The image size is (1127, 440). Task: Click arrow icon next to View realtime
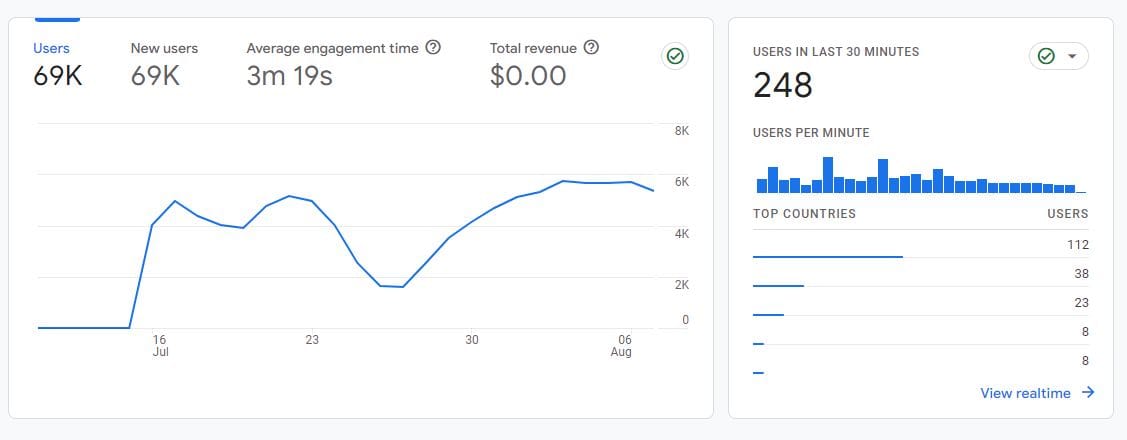coord(1088,393)
